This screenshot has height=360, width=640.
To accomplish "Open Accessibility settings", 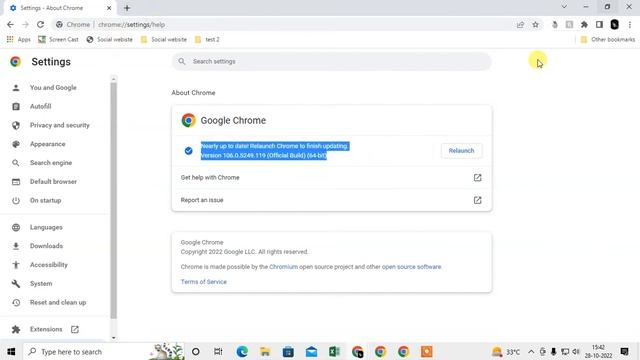I will coord(49,265).
